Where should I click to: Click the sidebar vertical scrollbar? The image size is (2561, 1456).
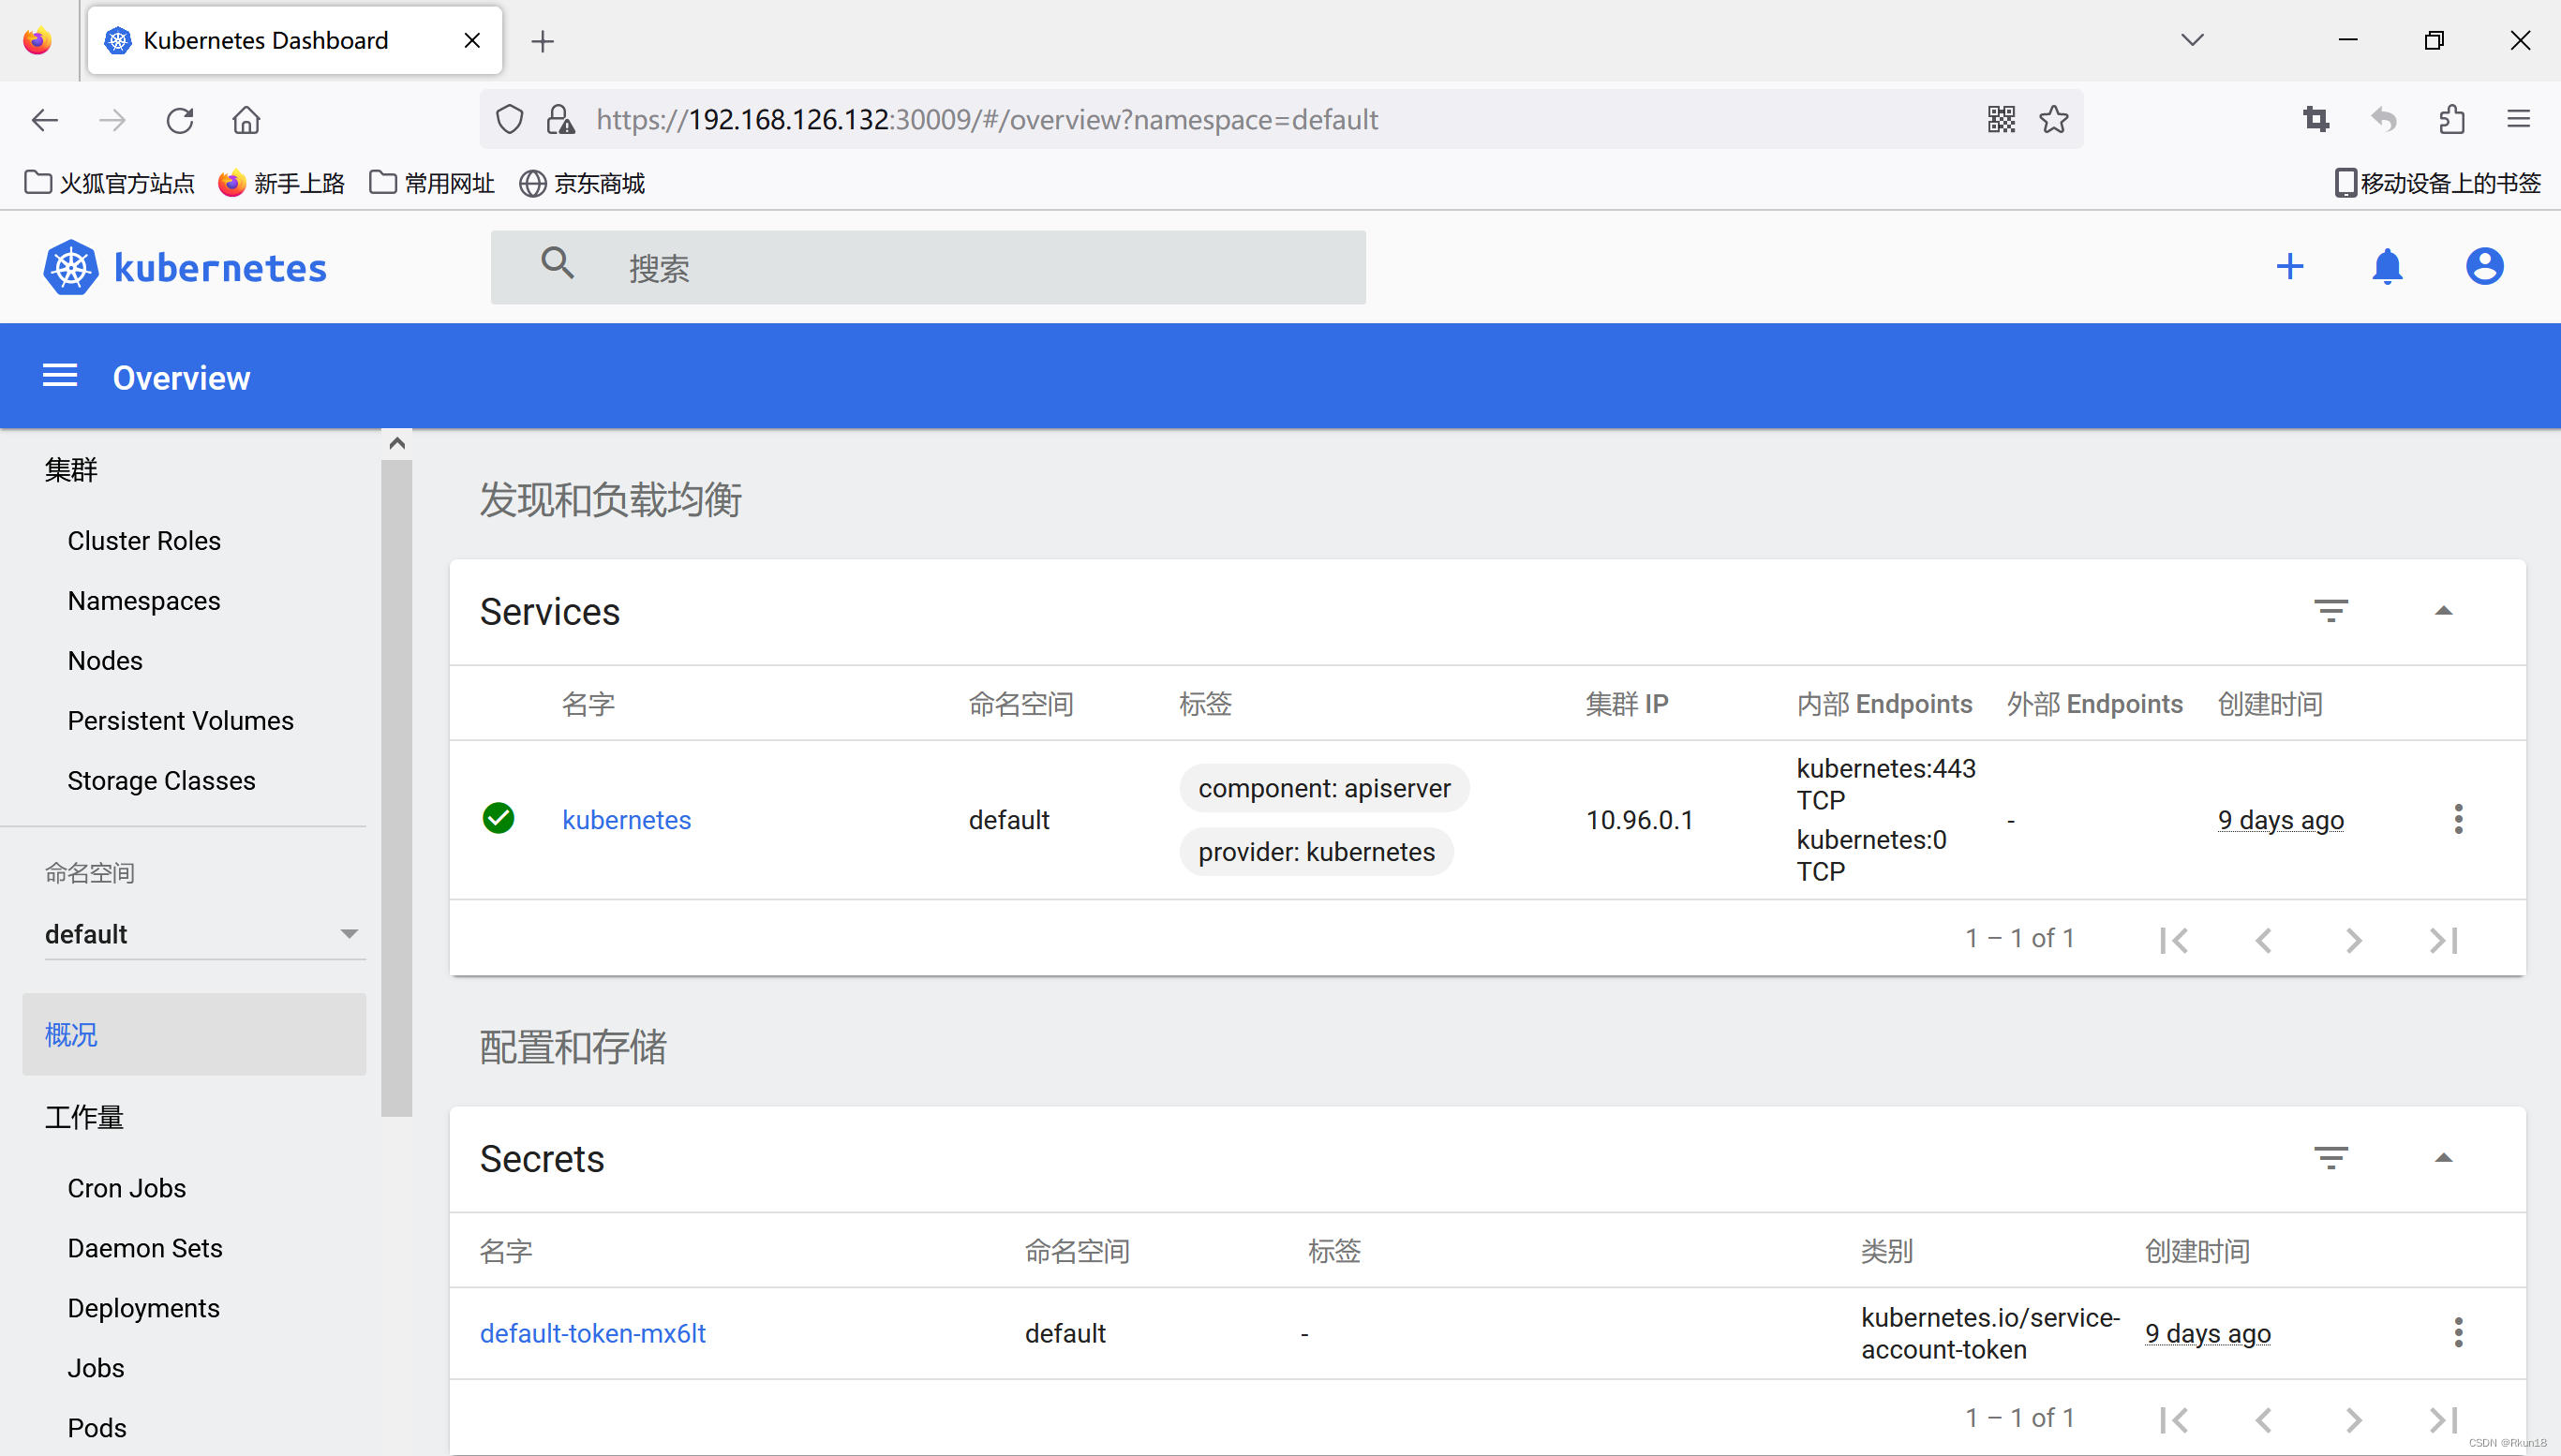(397, 787)
